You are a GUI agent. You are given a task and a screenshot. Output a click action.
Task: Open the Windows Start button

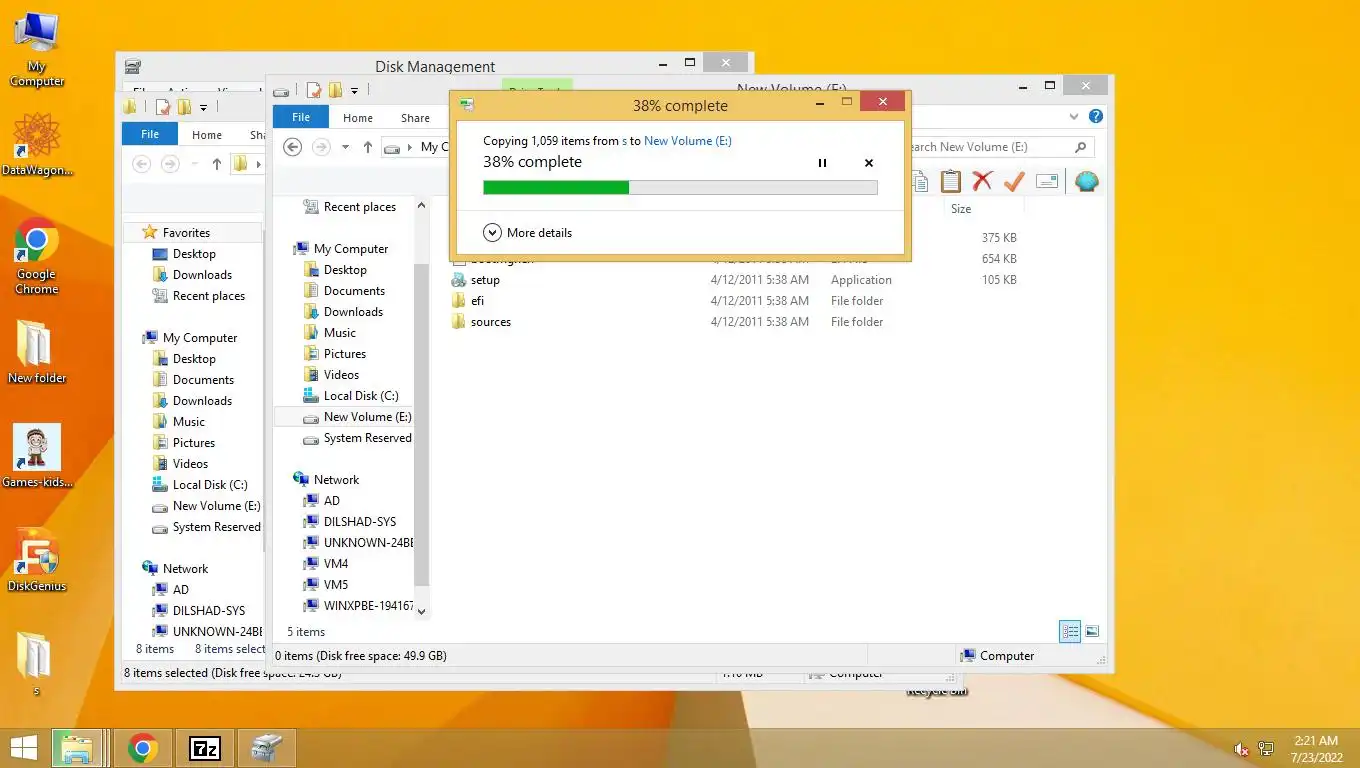pyautogui.click(x=24, y=748)
